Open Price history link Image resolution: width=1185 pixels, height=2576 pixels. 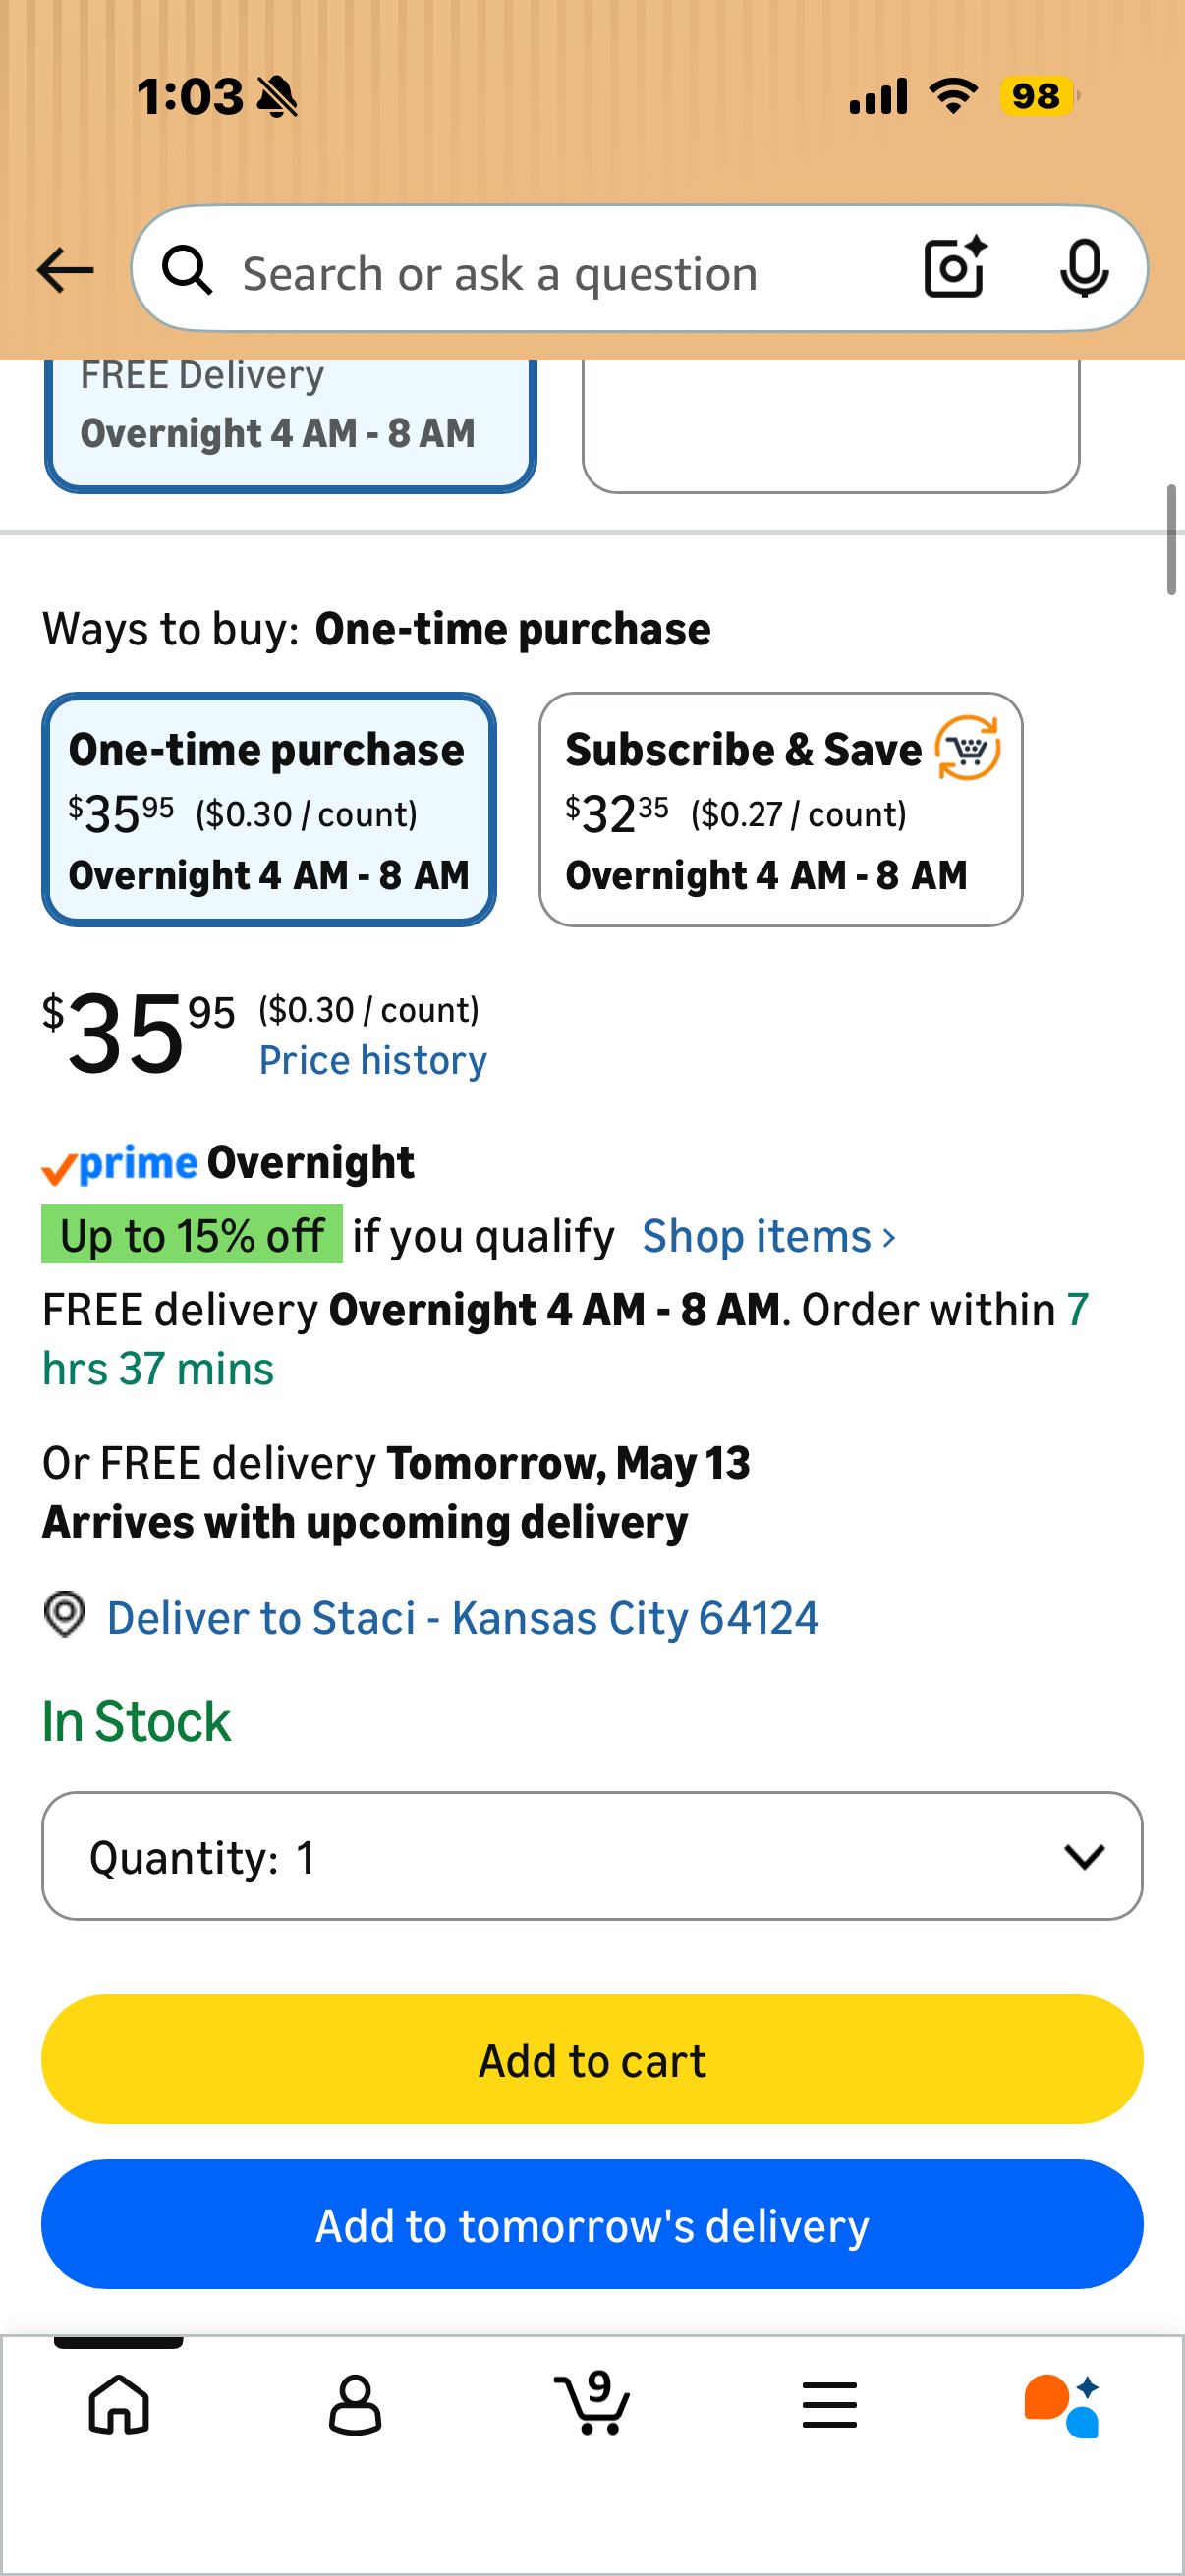tap(373, 1060)
